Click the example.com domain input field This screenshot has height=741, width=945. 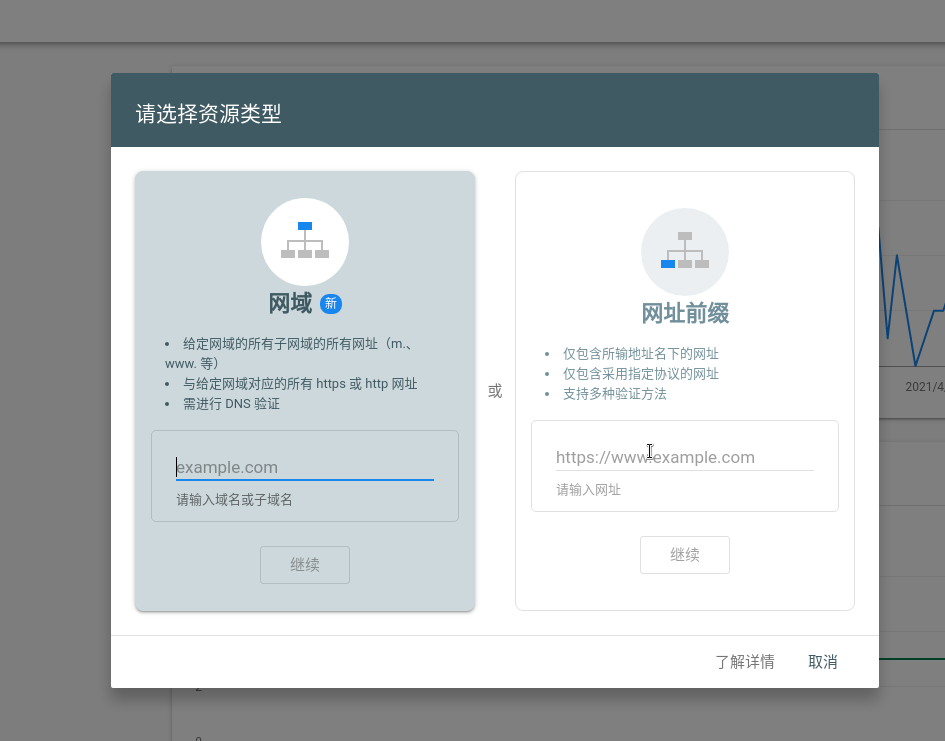305,467
